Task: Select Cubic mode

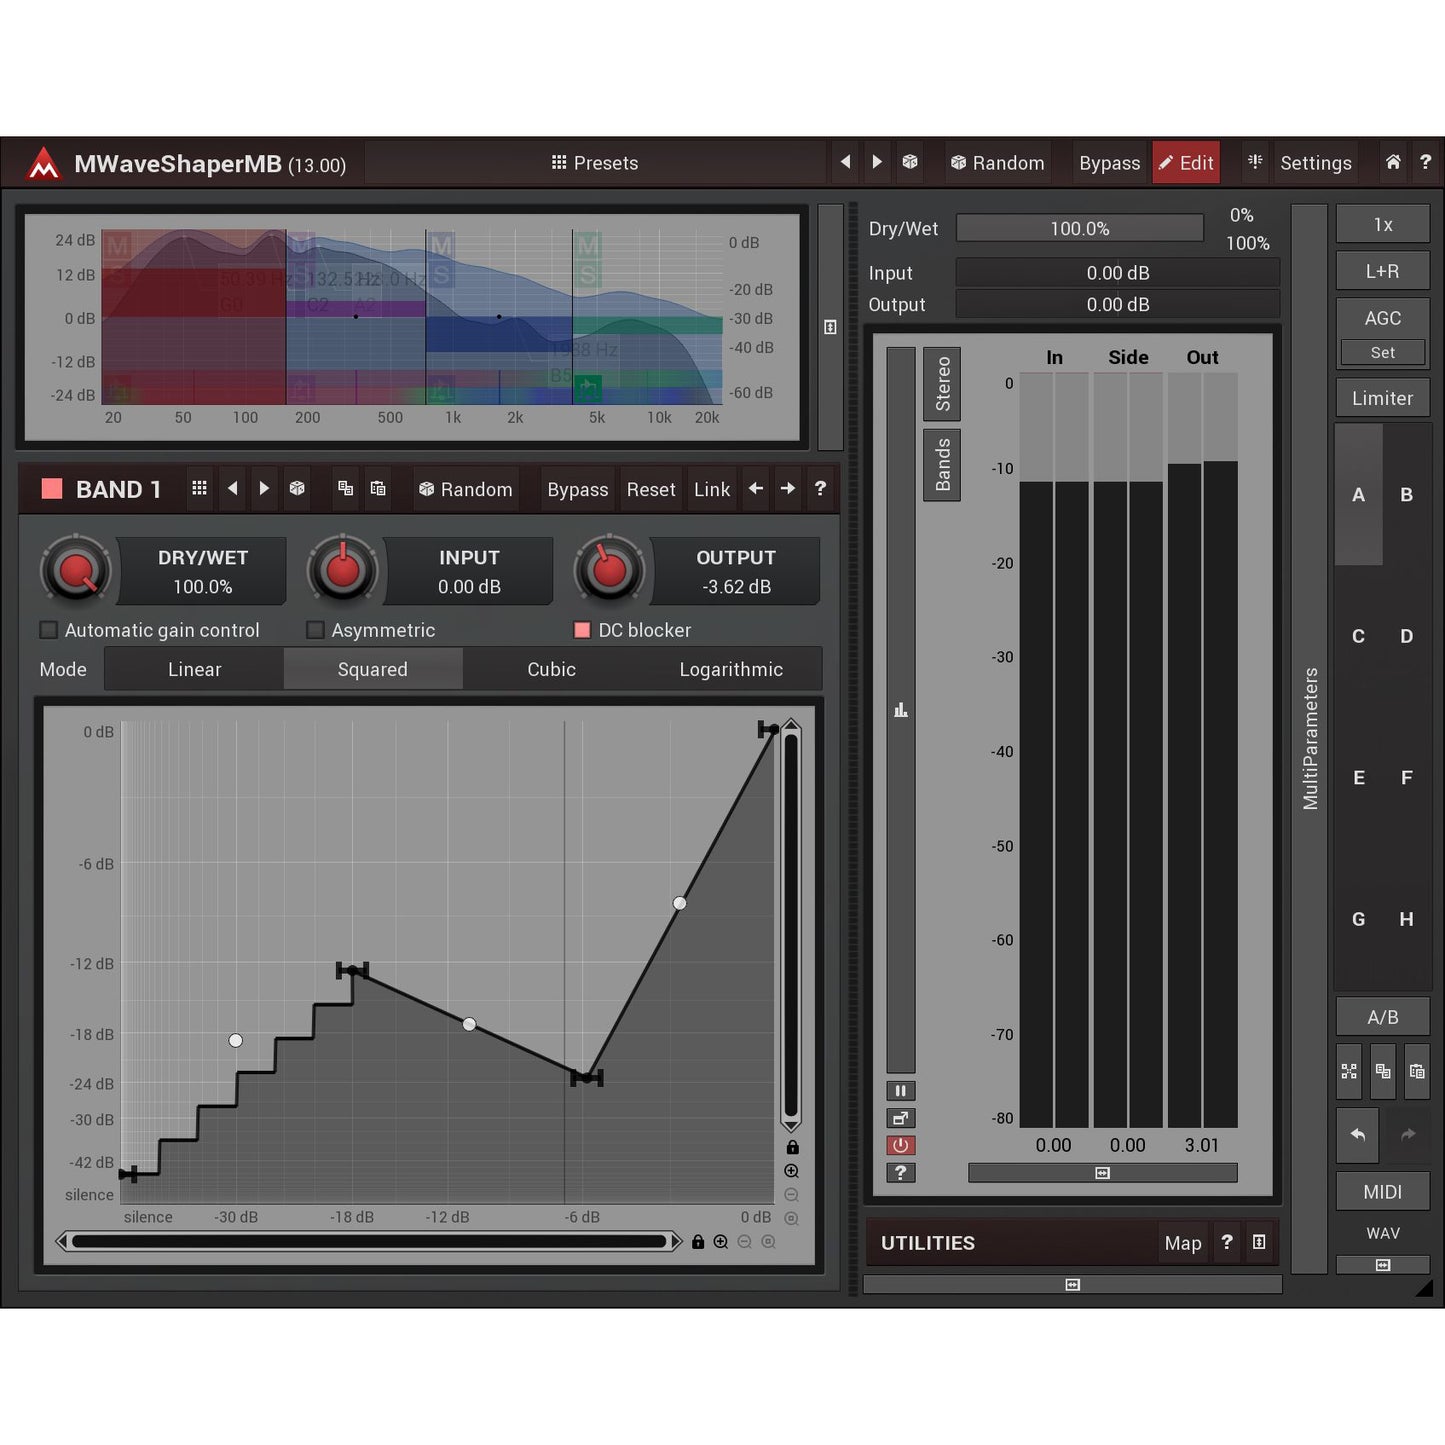Action: 551,669
